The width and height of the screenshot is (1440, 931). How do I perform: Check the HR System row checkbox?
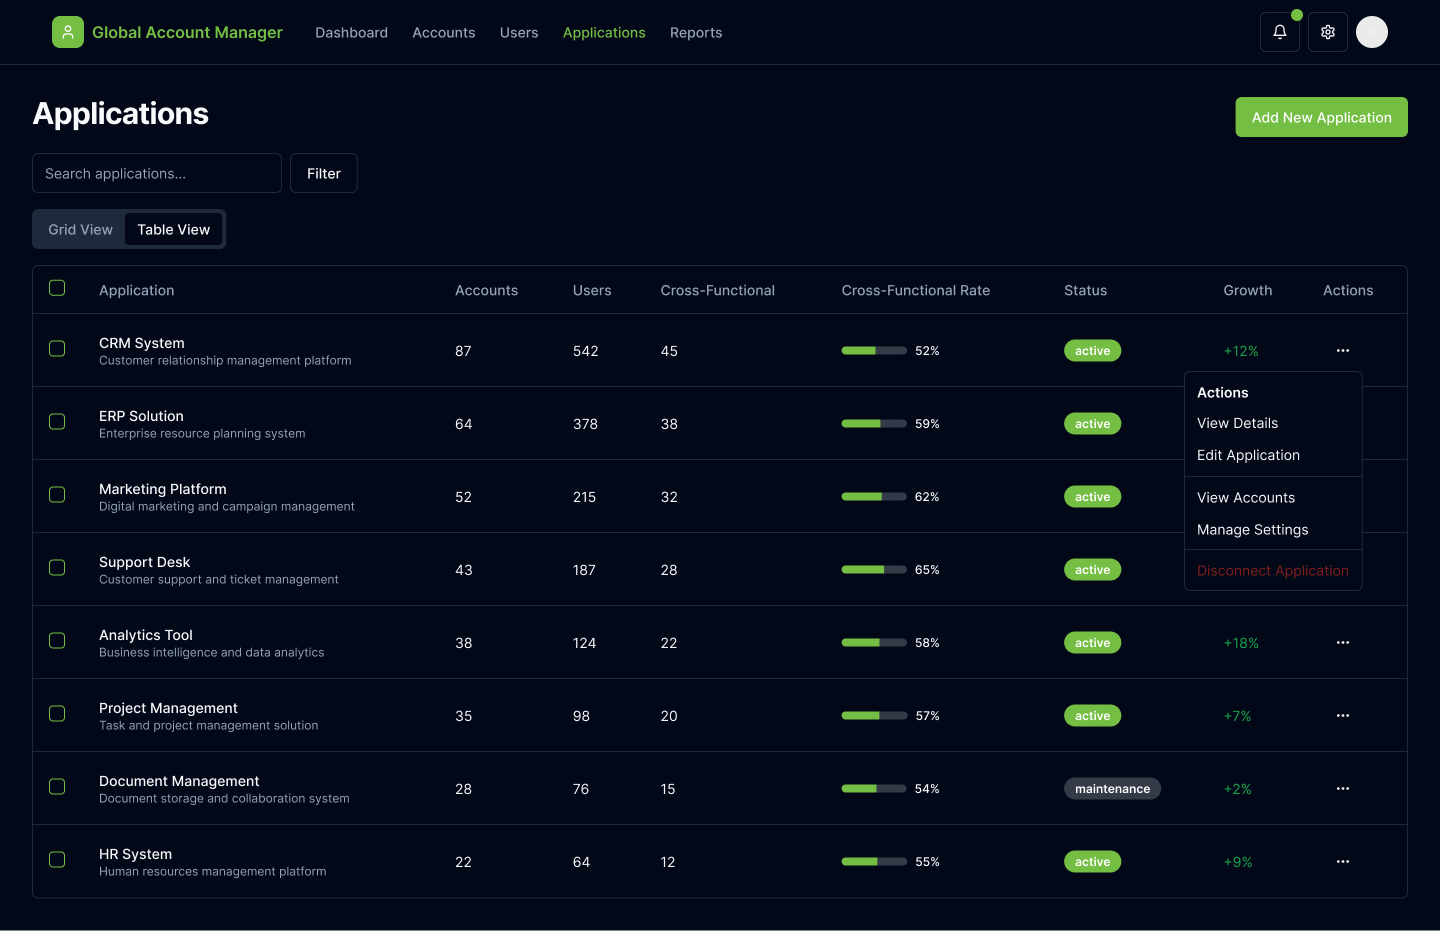point(57,860)
